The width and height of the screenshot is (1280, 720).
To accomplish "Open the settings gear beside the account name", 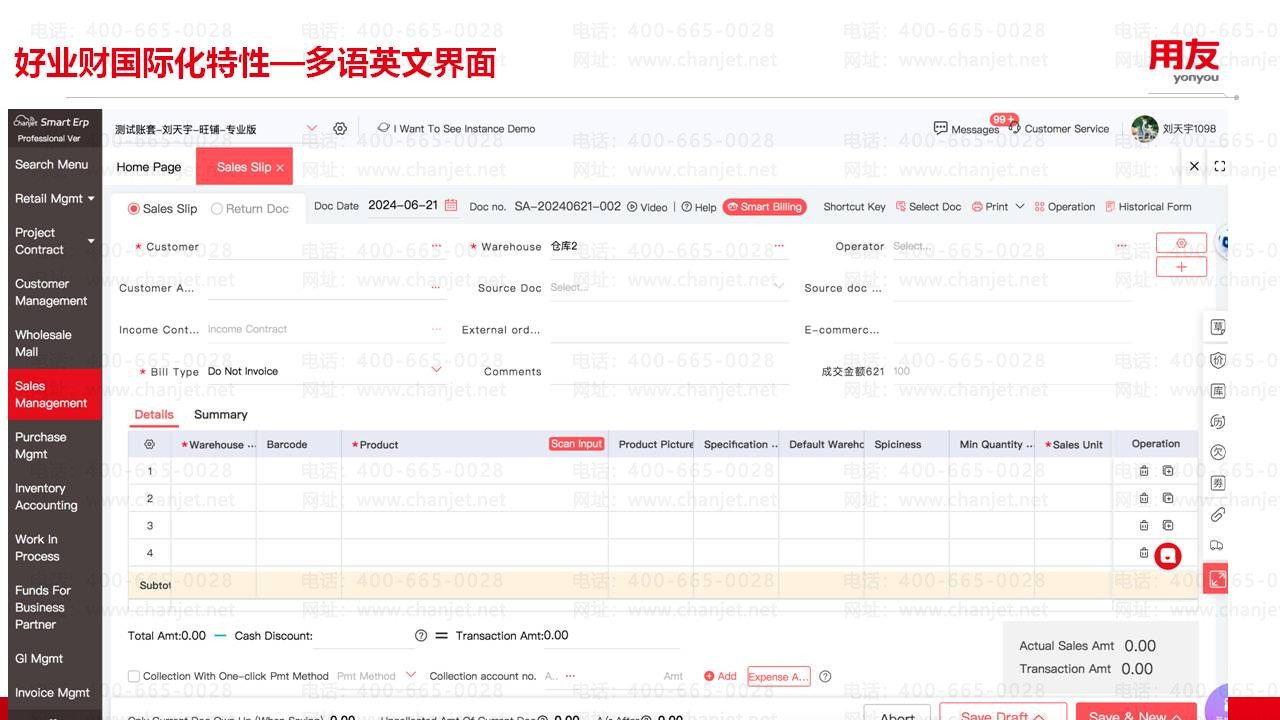I will click(340, 129).
